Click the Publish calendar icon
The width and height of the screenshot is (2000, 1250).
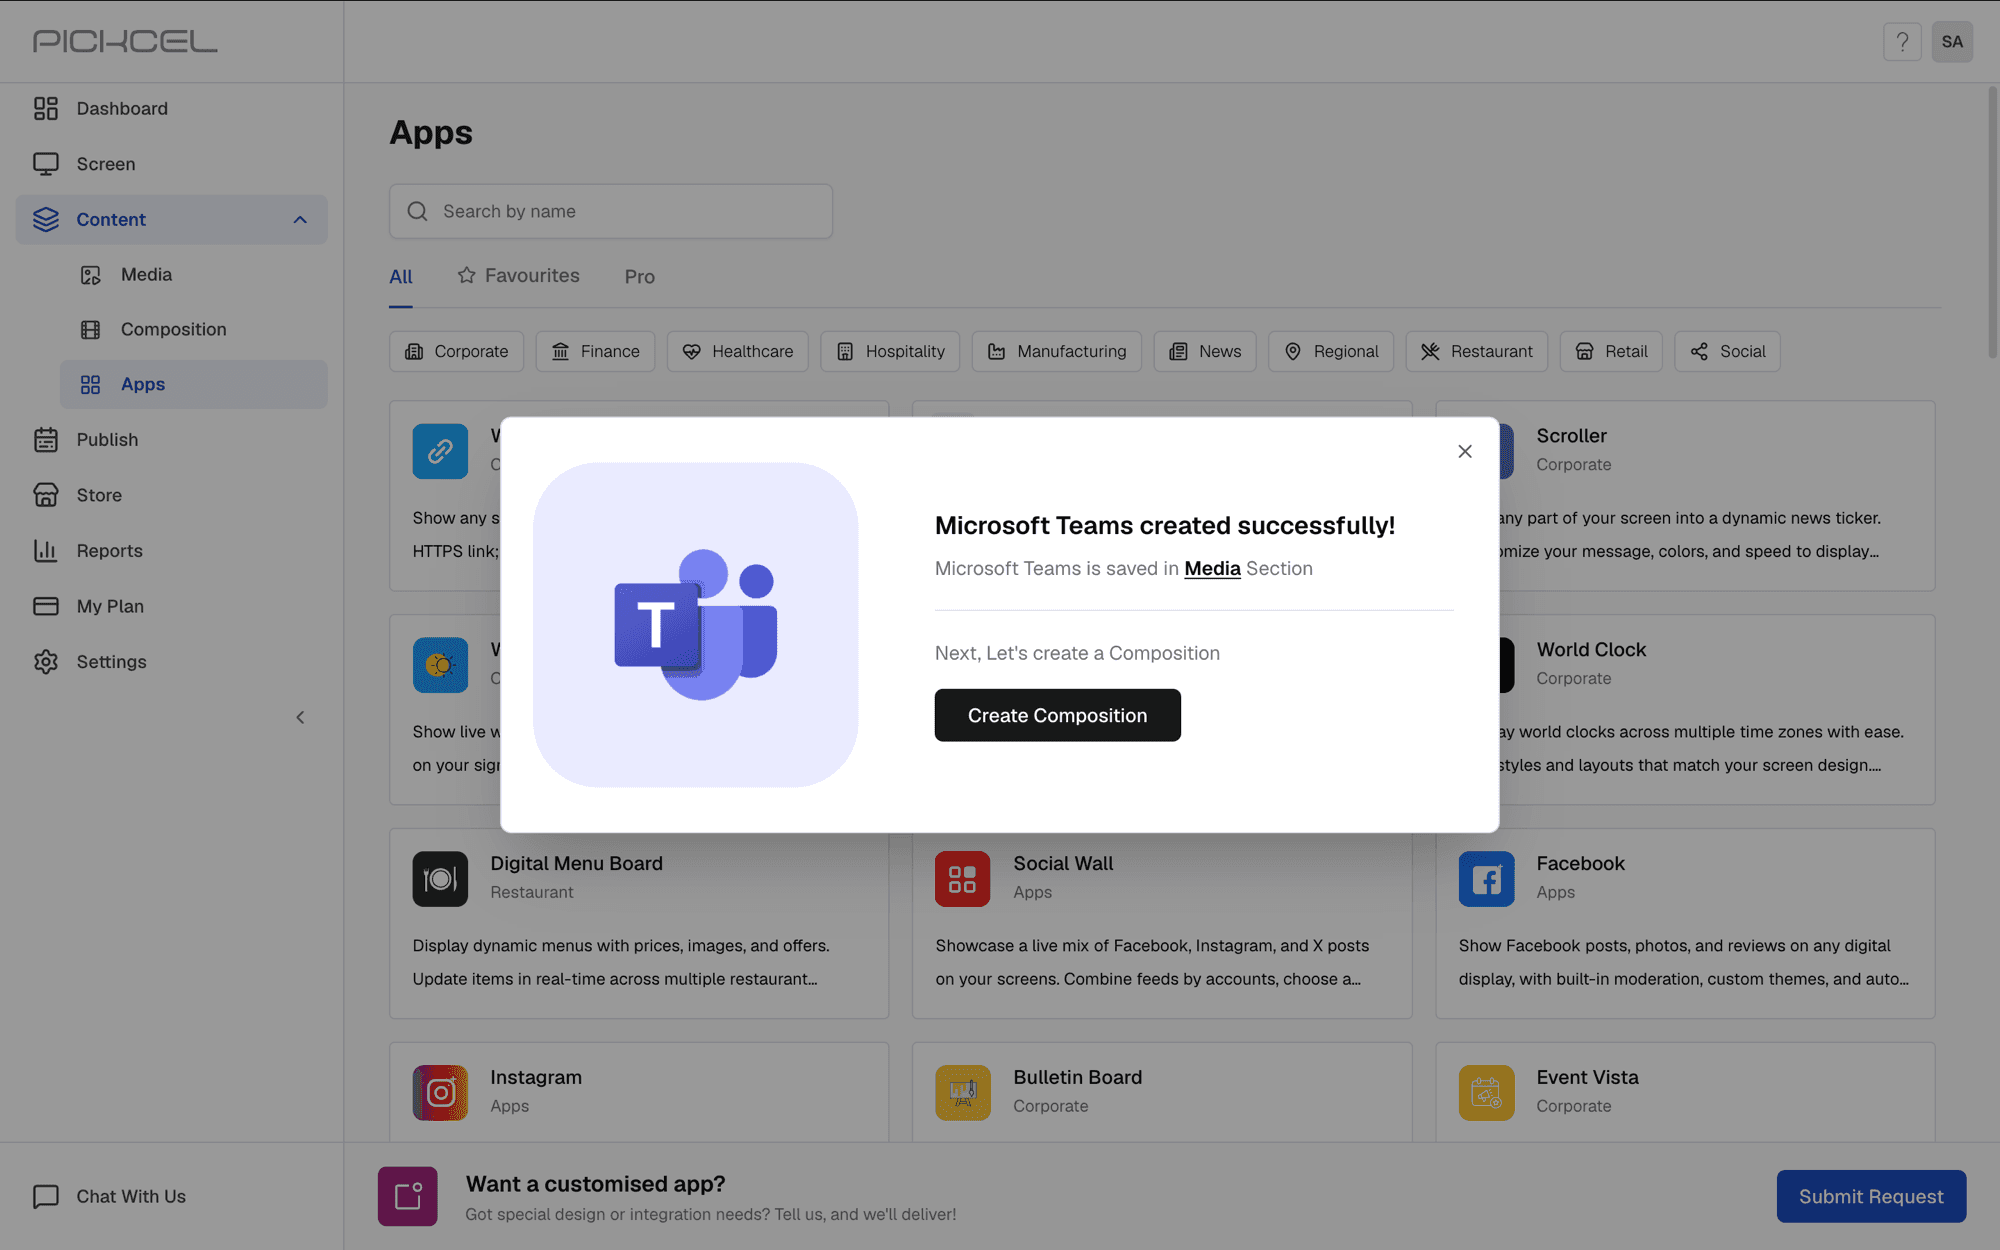[46, 440]
